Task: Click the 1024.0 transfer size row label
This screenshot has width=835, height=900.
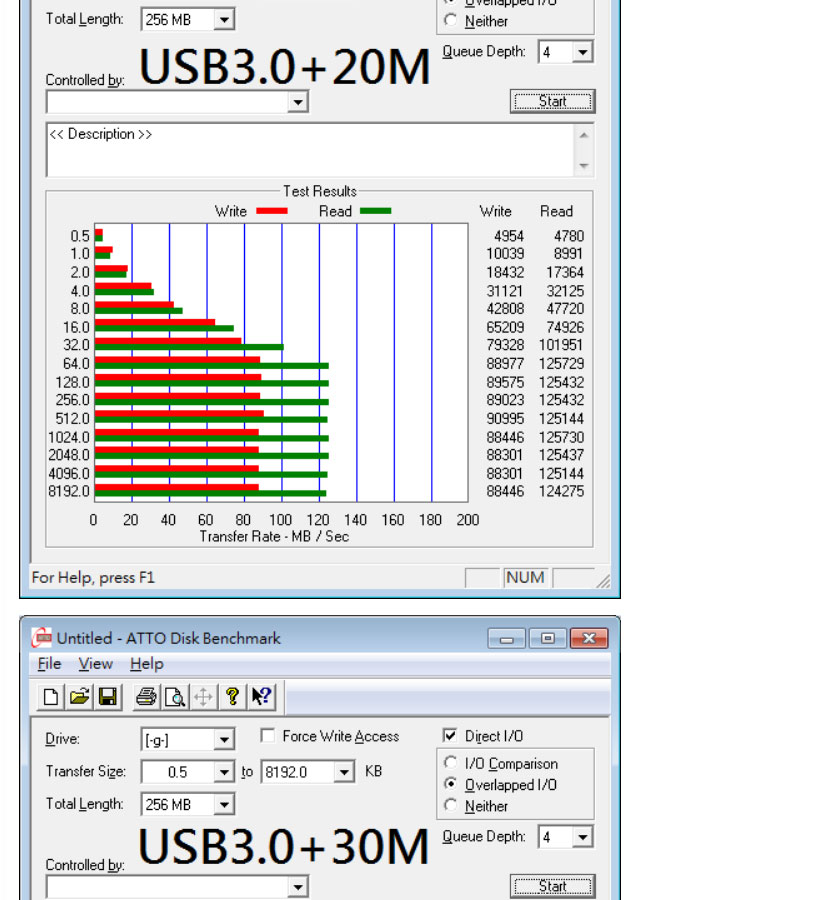Action: tap(69, 437)
